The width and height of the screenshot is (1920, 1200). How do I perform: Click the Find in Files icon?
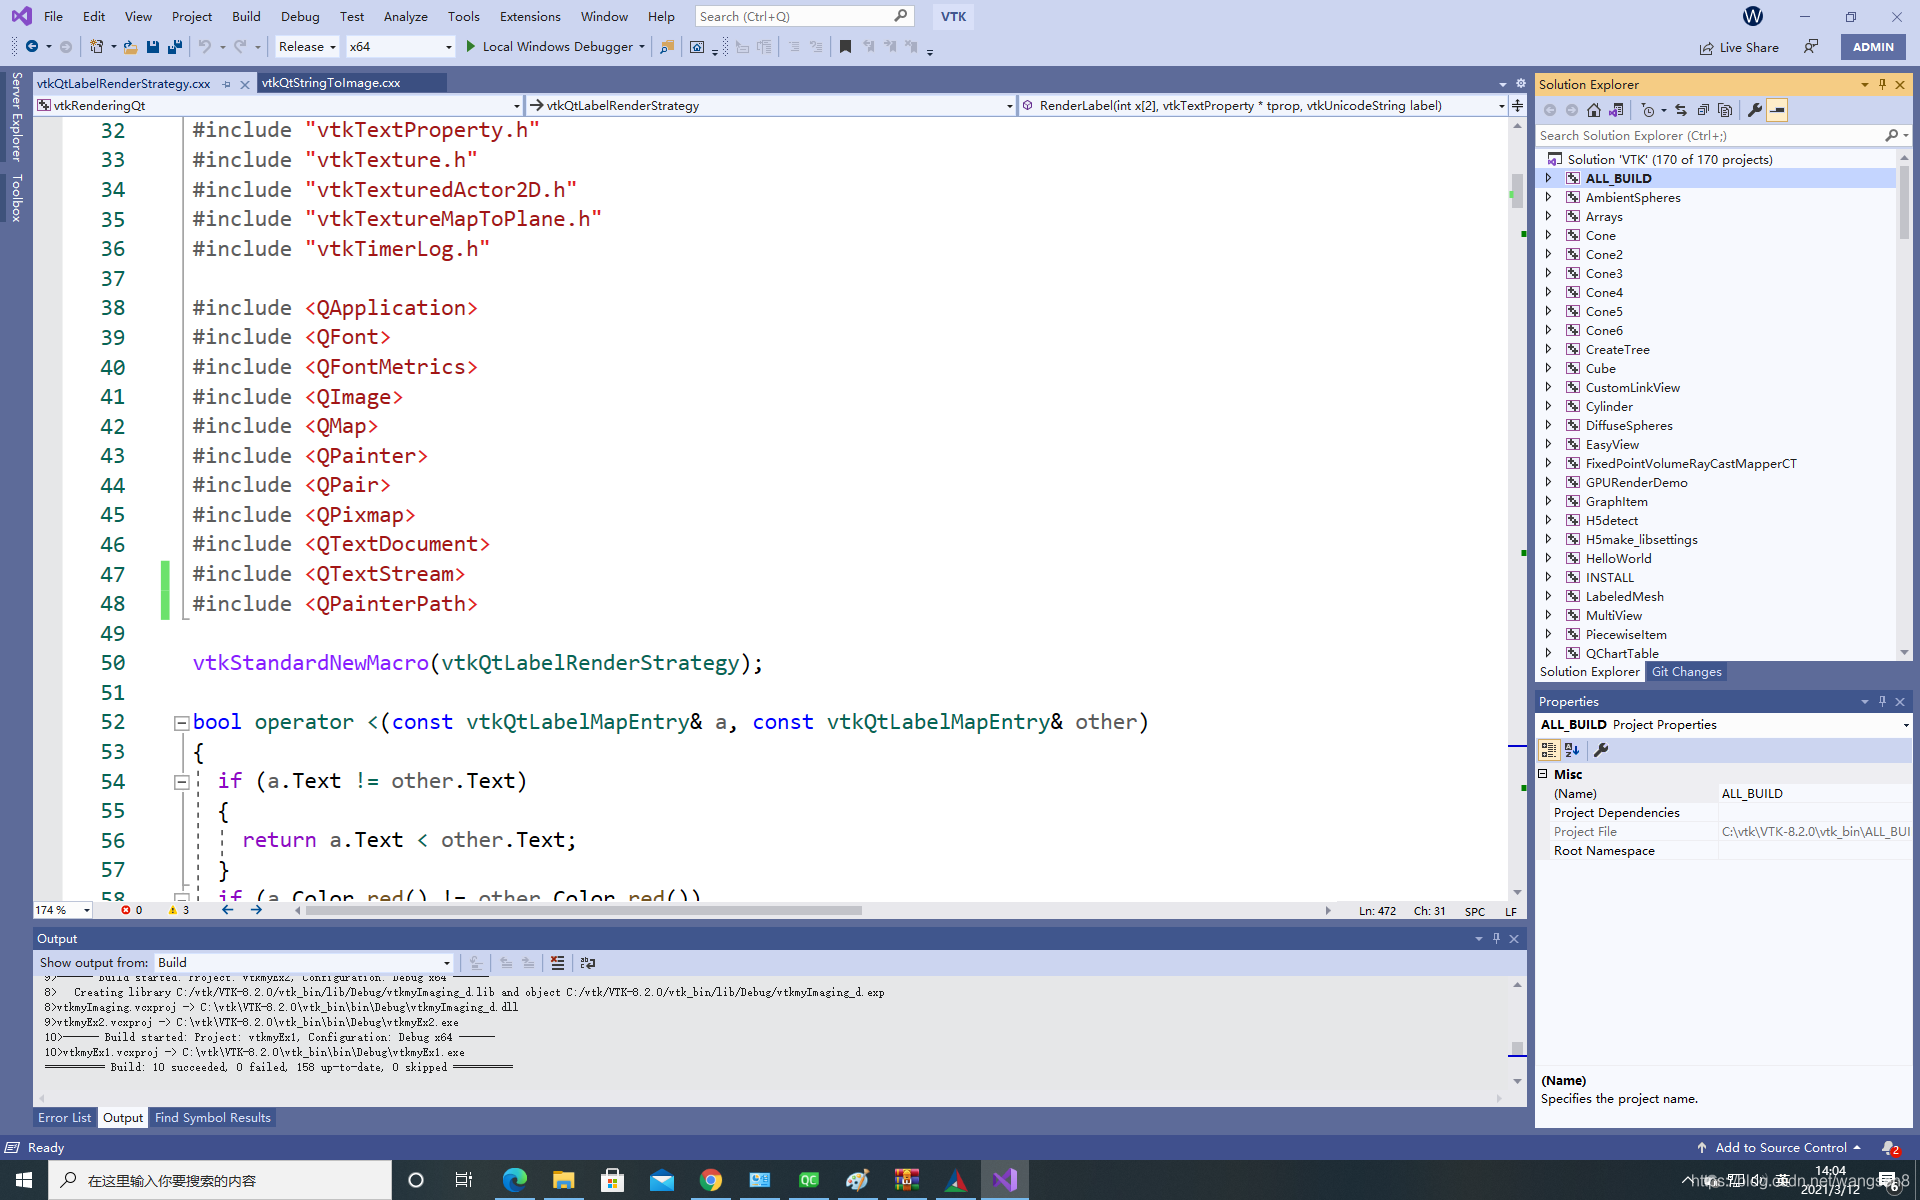666,46
